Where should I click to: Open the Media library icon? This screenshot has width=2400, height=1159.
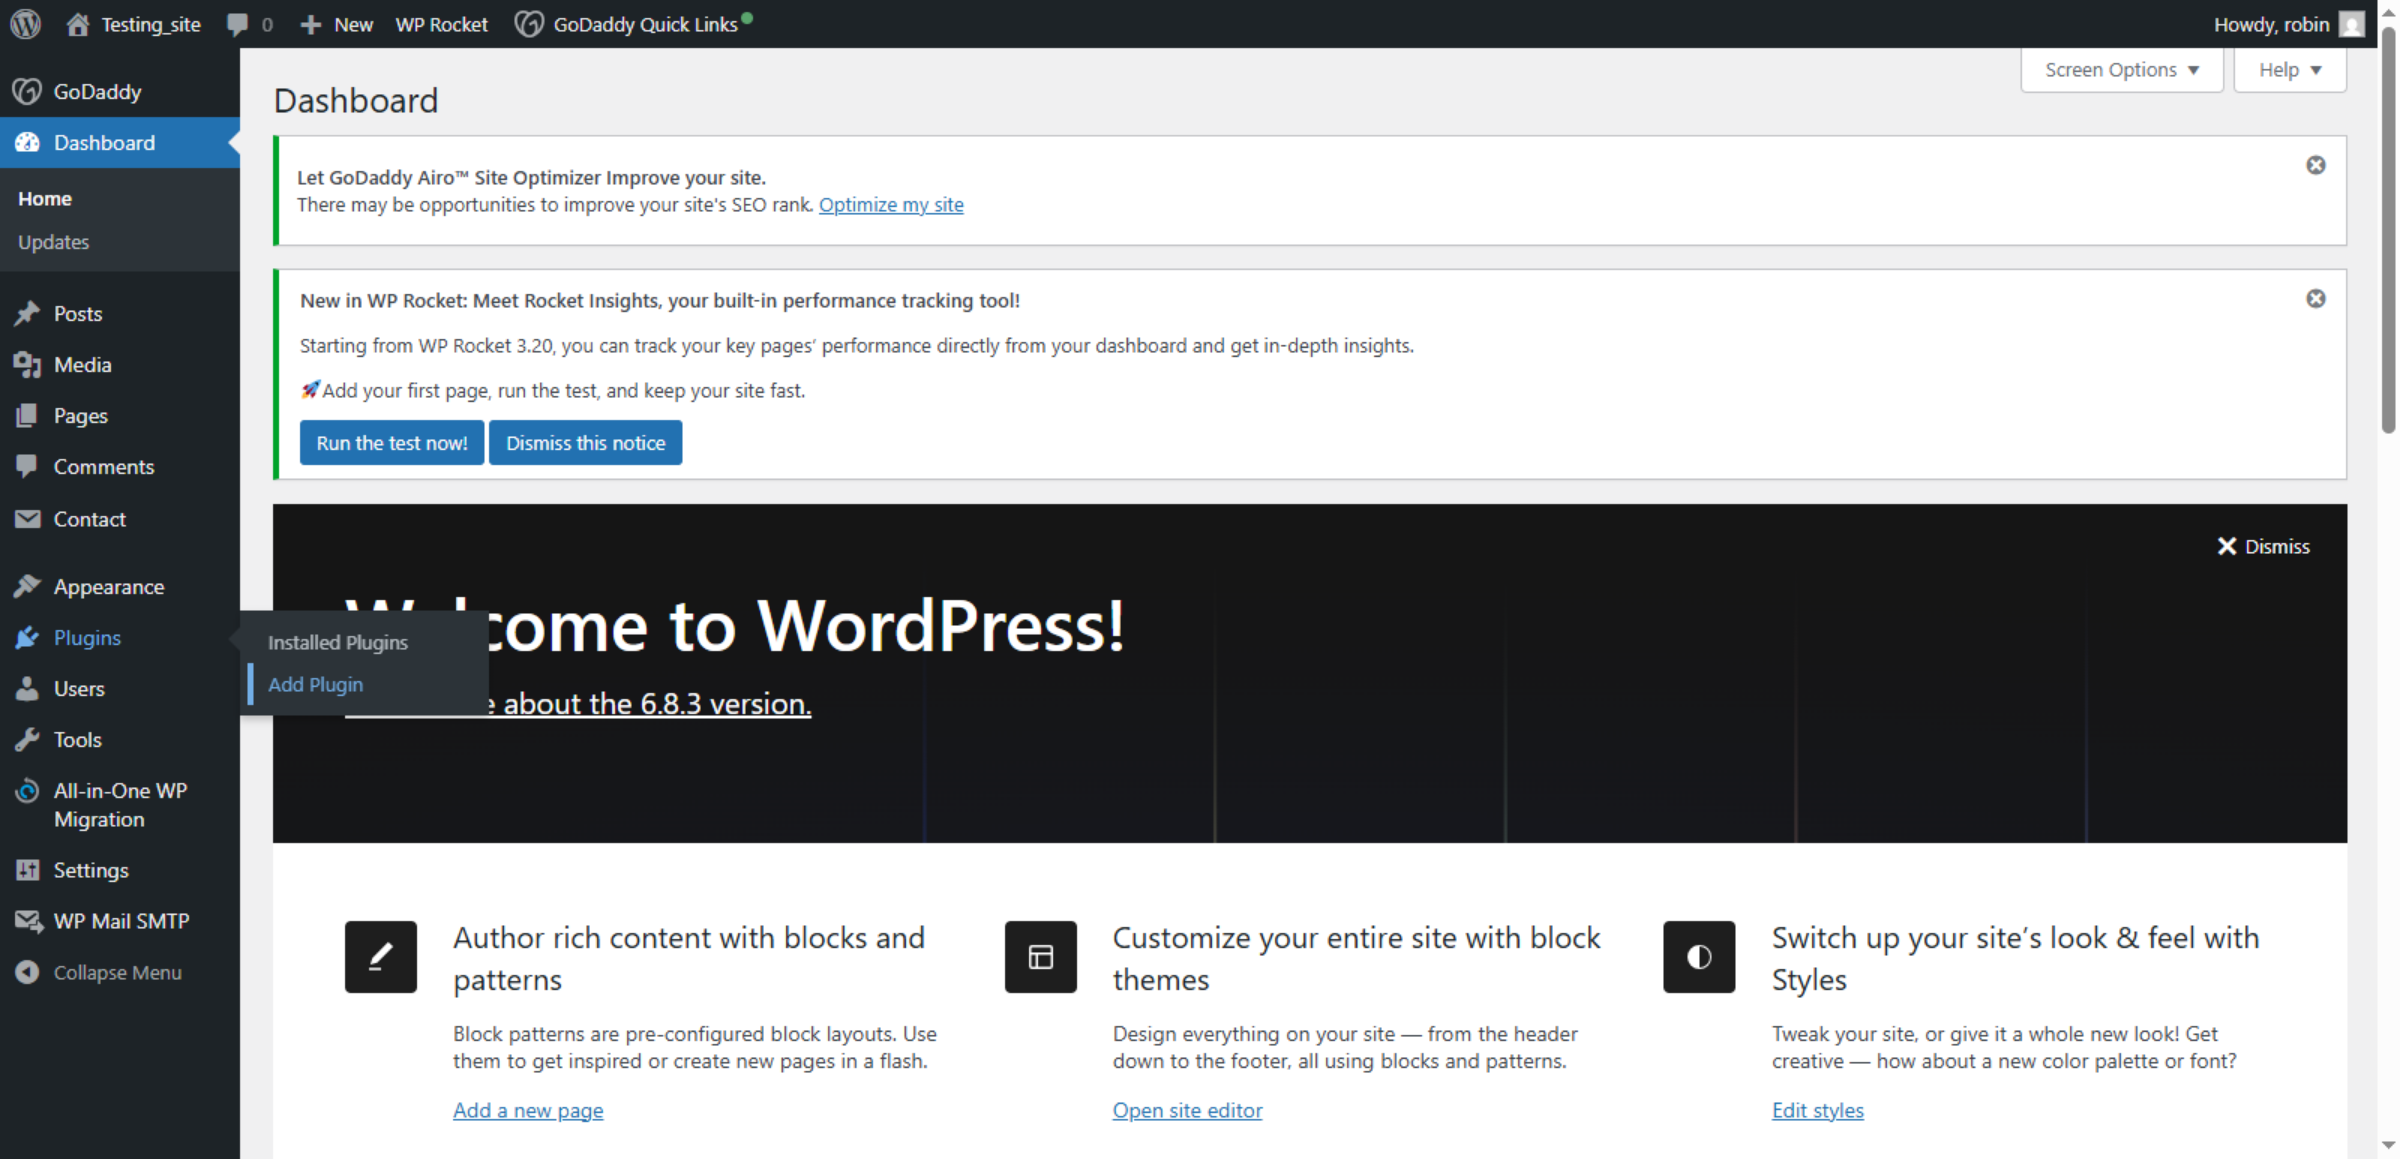[28, 364]
